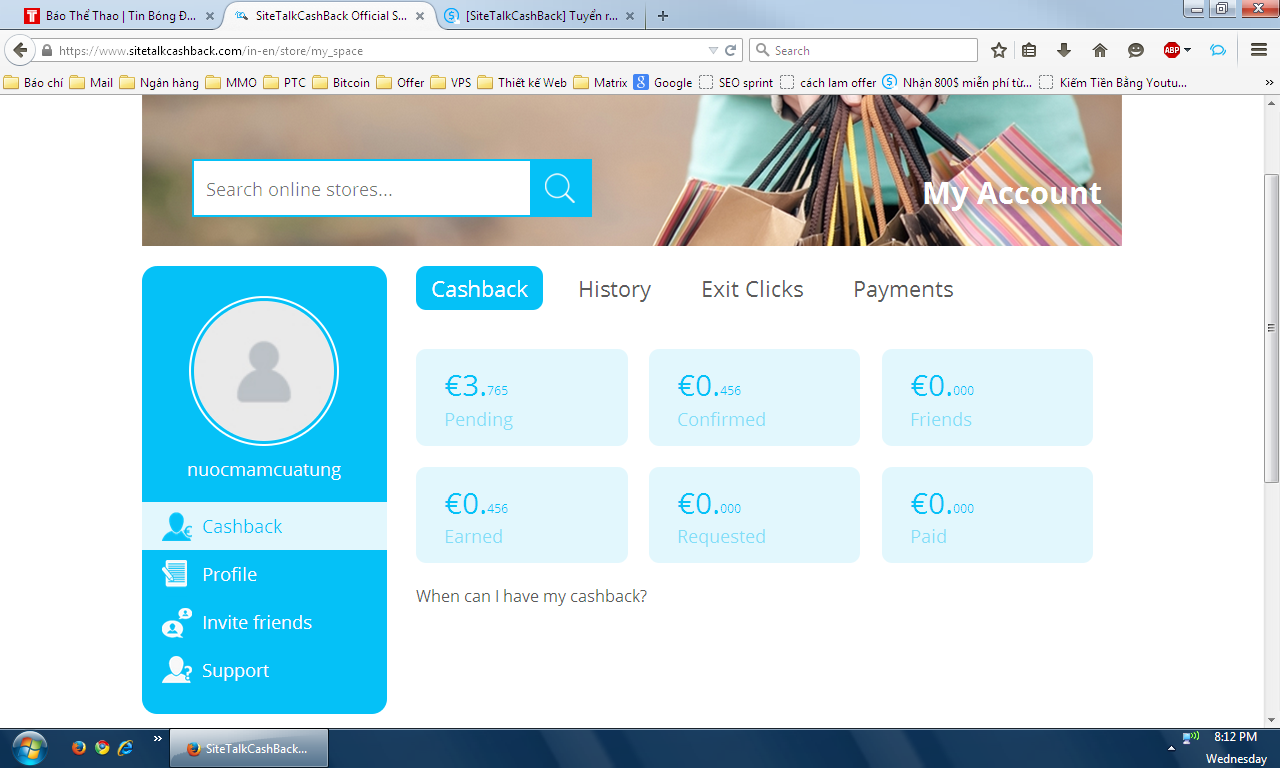Show hidden system tray icons arrow
The height and width of the screenshot is (768, 1280).
1171,748
